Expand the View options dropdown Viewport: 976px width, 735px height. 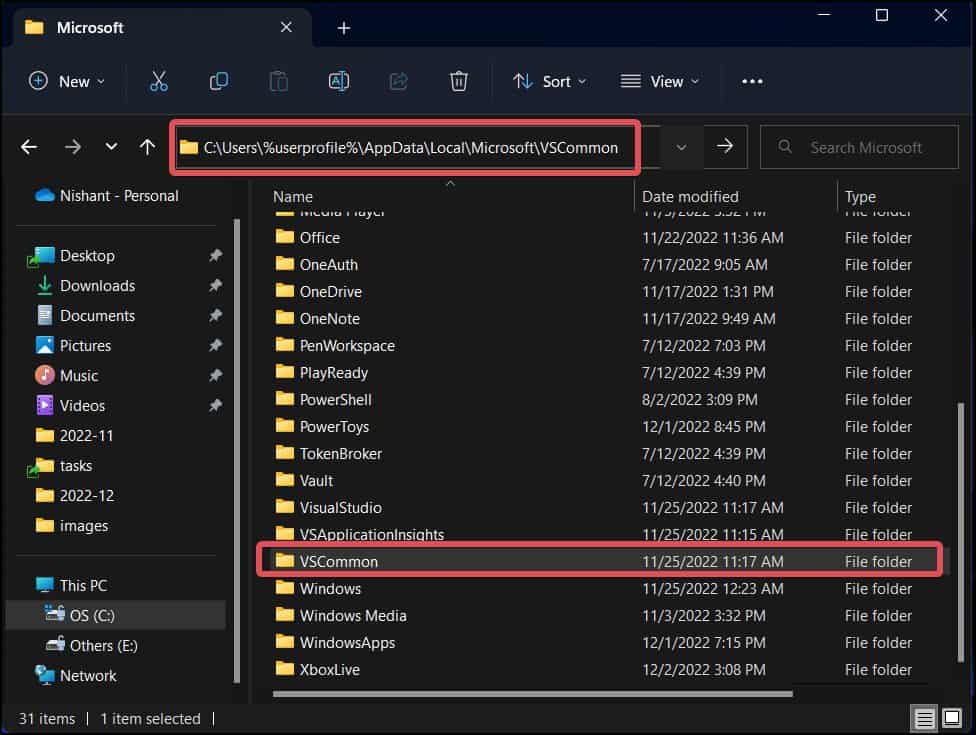coord(660,82)
